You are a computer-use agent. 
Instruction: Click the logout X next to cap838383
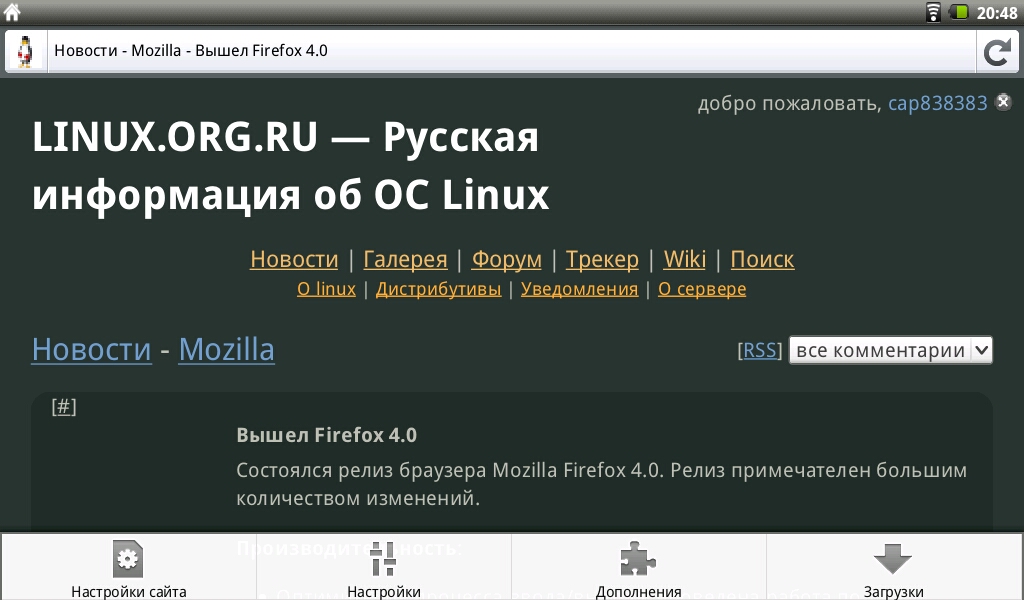pyautogui.click(x=1003, y=102)
